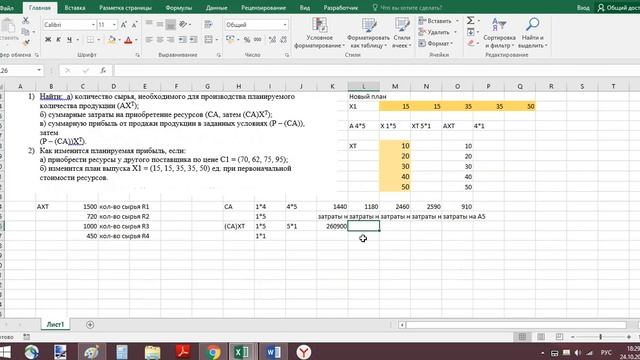Expand the font size 11 dropdown

click(x=114, y=25)
